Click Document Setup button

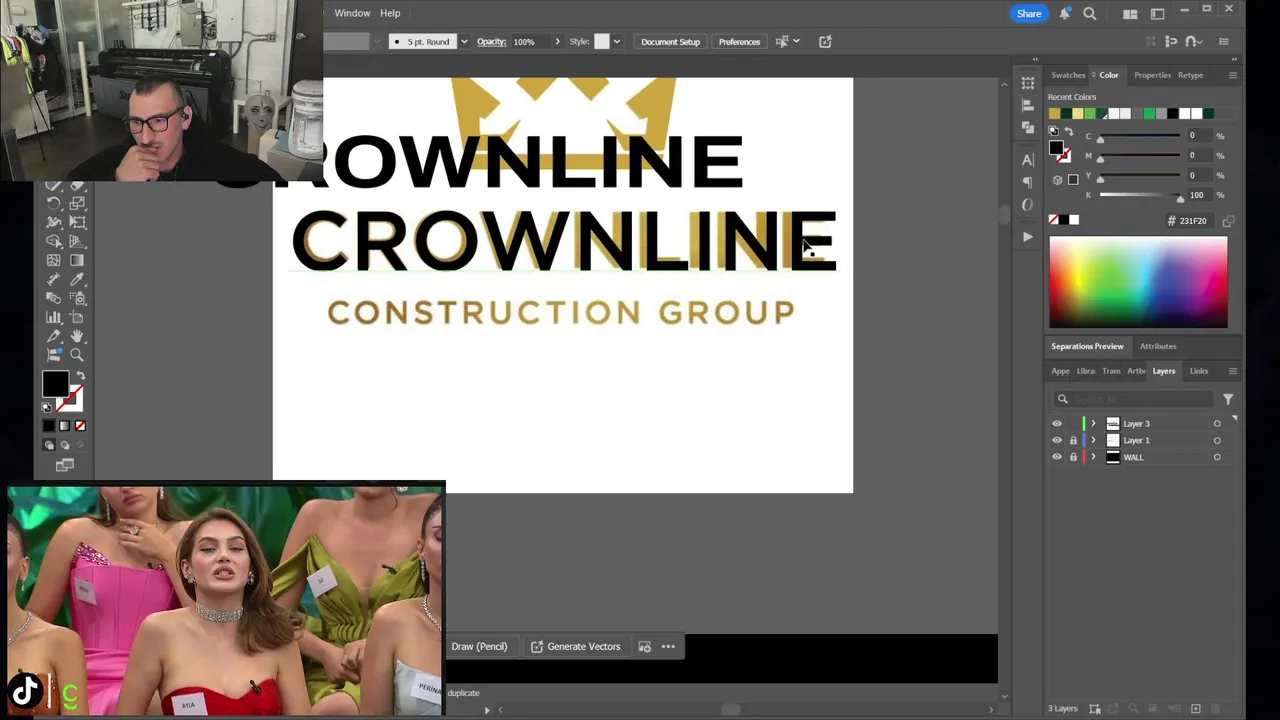point(670,42)
